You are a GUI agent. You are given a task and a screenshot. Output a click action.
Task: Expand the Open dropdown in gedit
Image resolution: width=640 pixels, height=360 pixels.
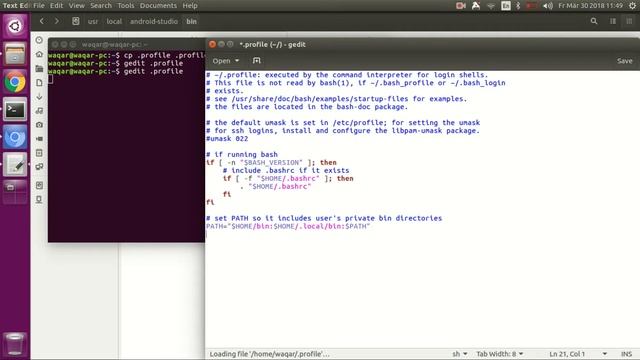click(x=226, y=60)
